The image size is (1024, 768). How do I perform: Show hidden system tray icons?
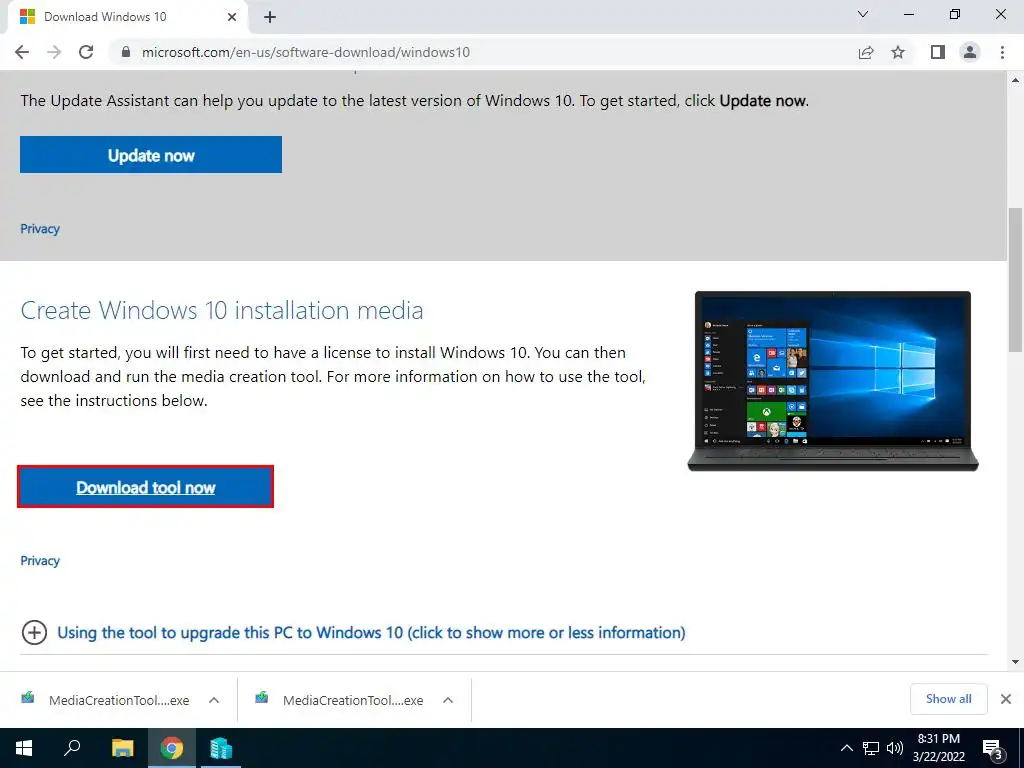pyautogui.click(x=846, y=748)
